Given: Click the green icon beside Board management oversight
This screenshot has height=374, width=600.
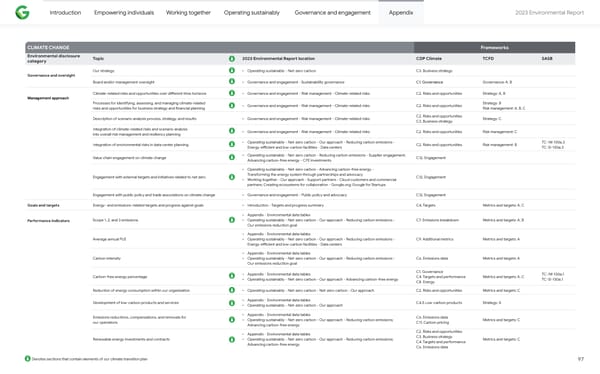Looking at the screenshot, I should coord(232,82).
